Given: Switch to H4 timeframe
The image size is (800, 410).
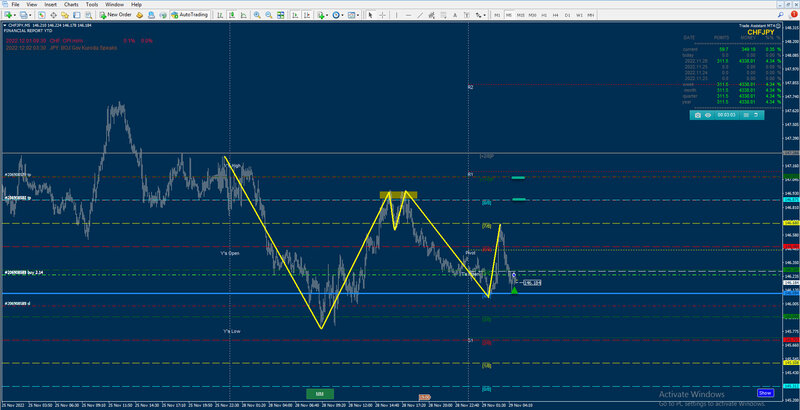Looking at the screenshot, I should (556, 15).
